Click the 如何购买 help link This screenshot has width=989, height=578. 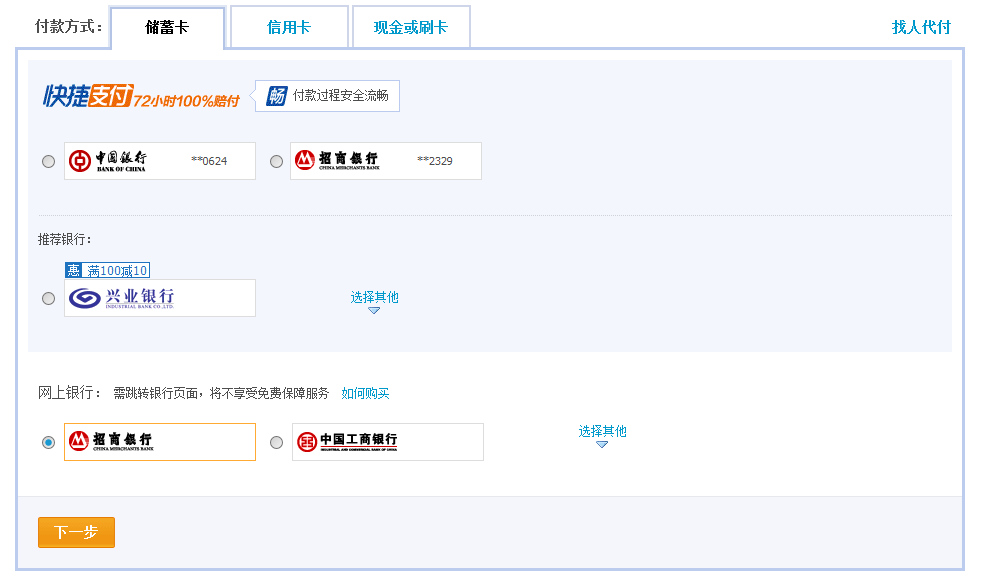click(365, 393)
